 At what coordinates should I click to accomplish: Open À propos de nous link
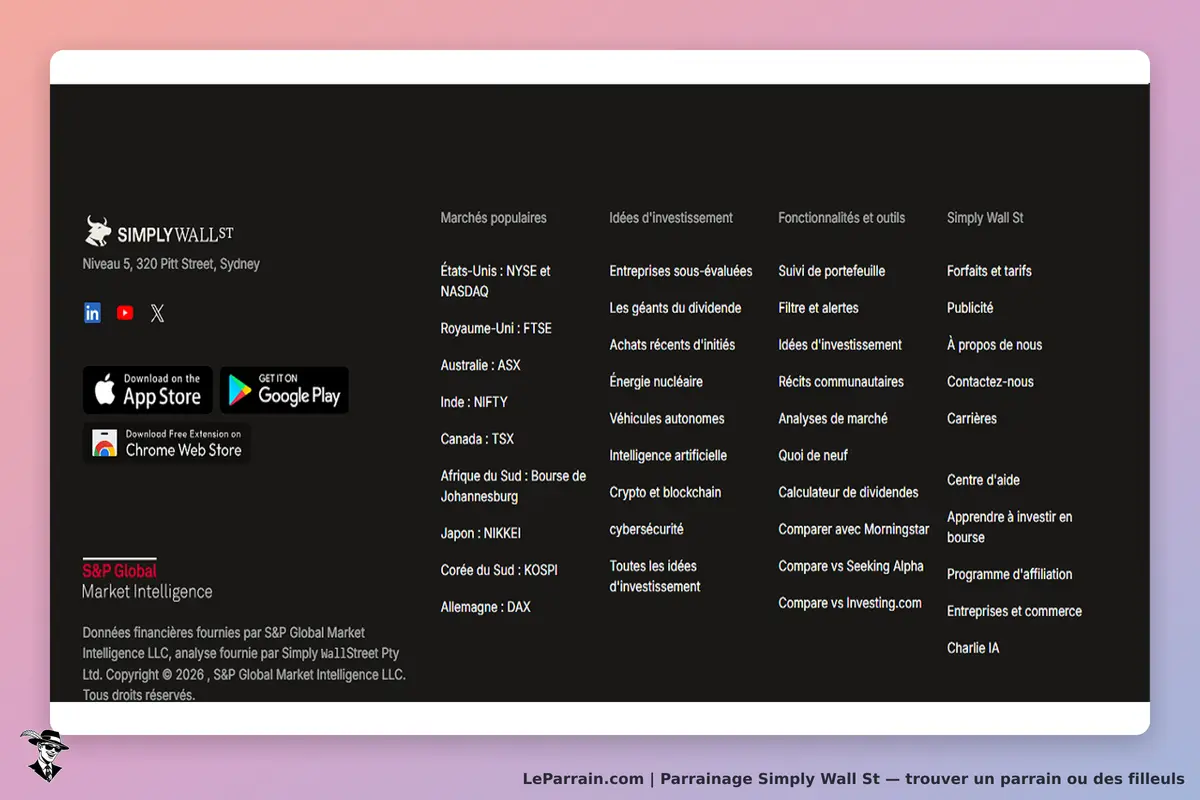click(x=995, y=345)
